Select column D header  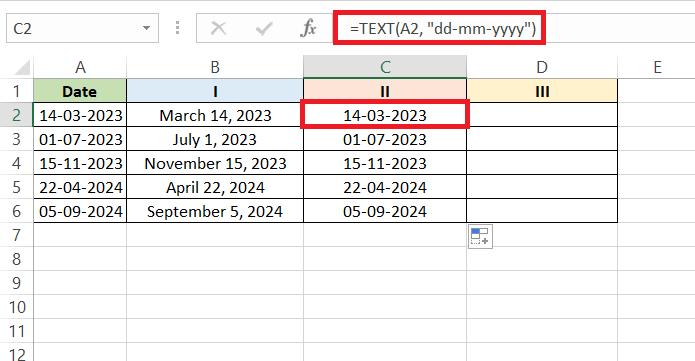tap(542, 67)
